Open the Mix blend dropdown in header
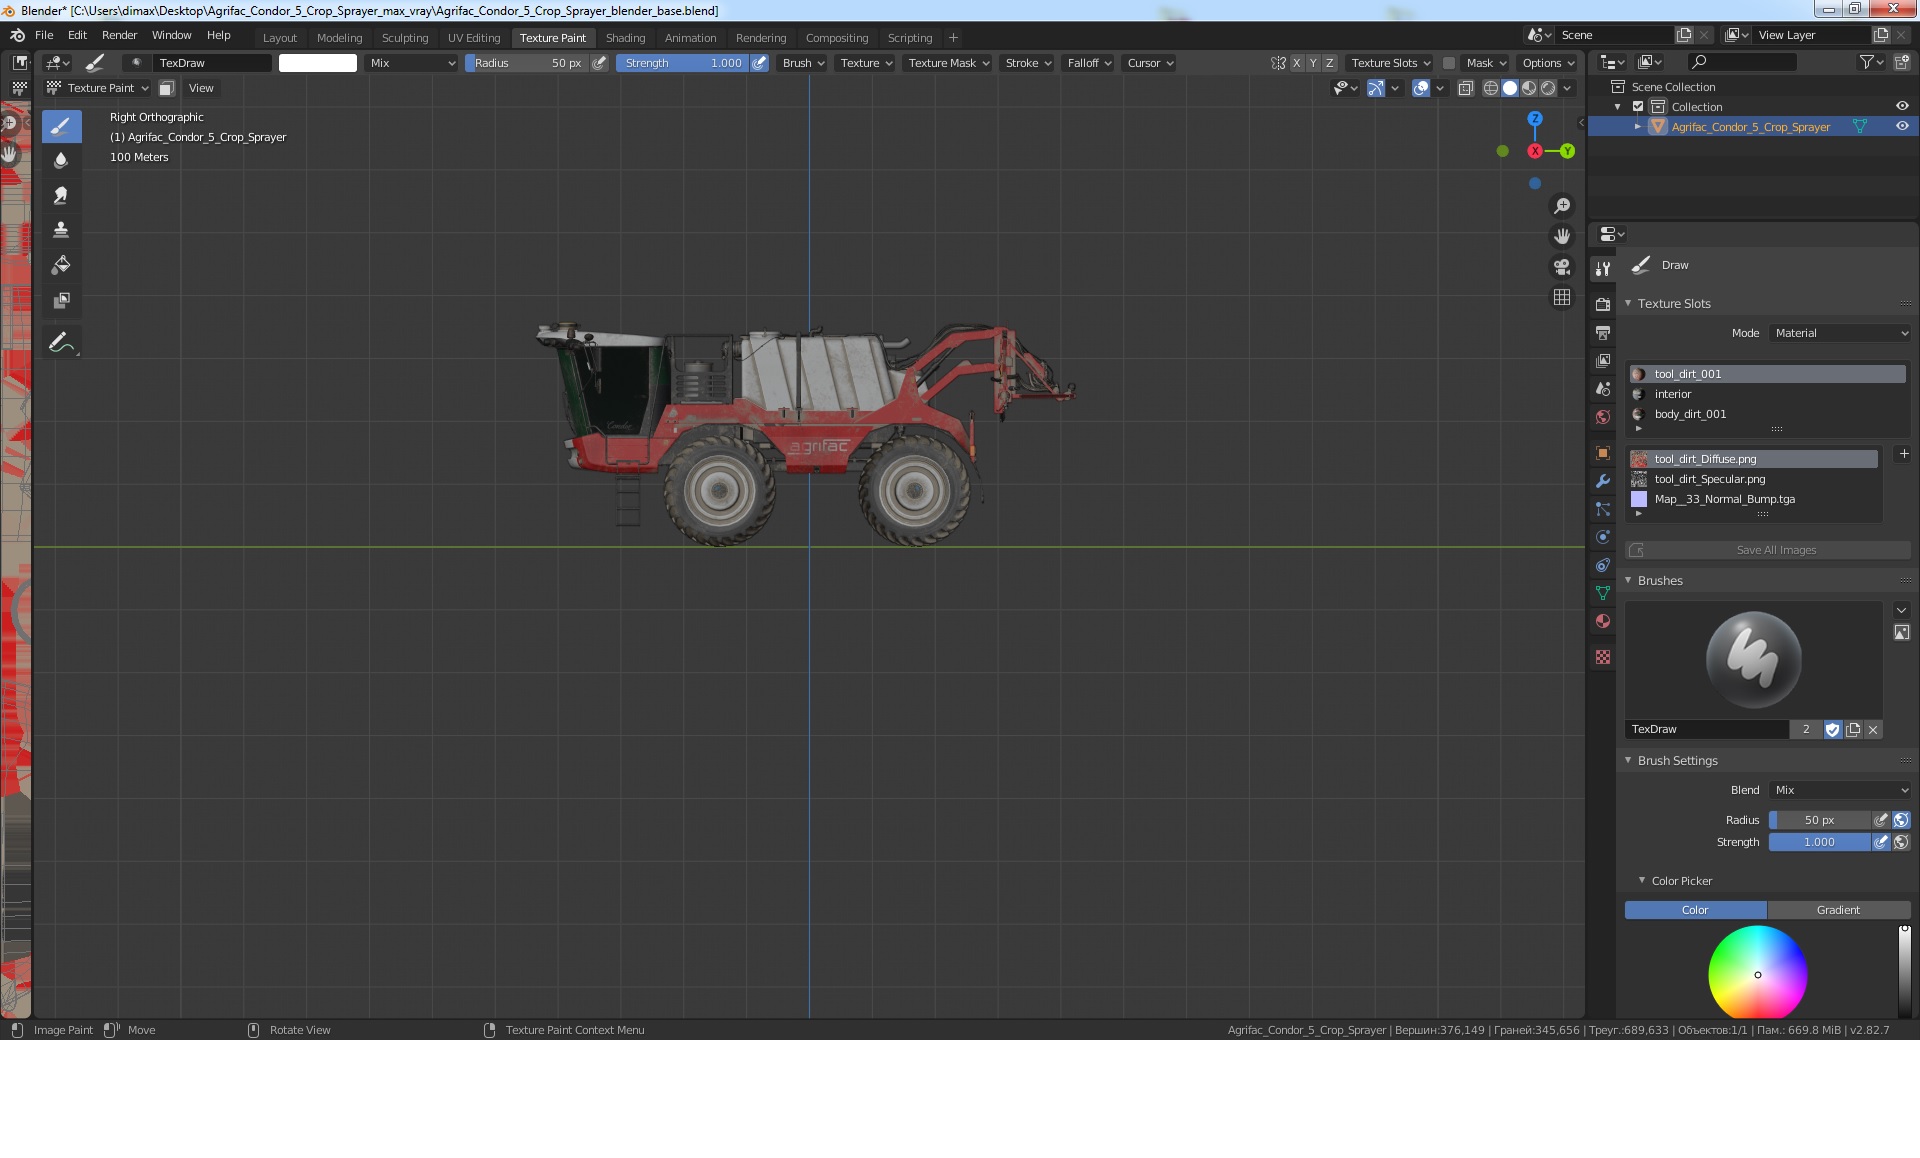 click(x=411, y=63)
